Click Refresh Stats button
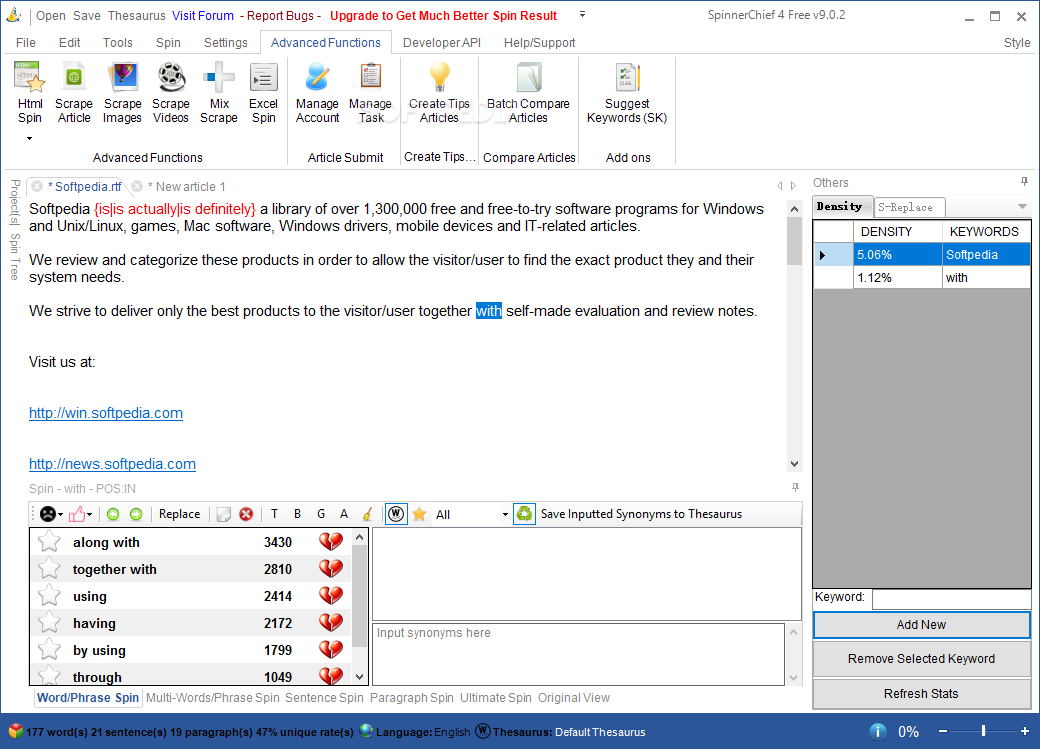1040x749 pixels. (921, 693)
